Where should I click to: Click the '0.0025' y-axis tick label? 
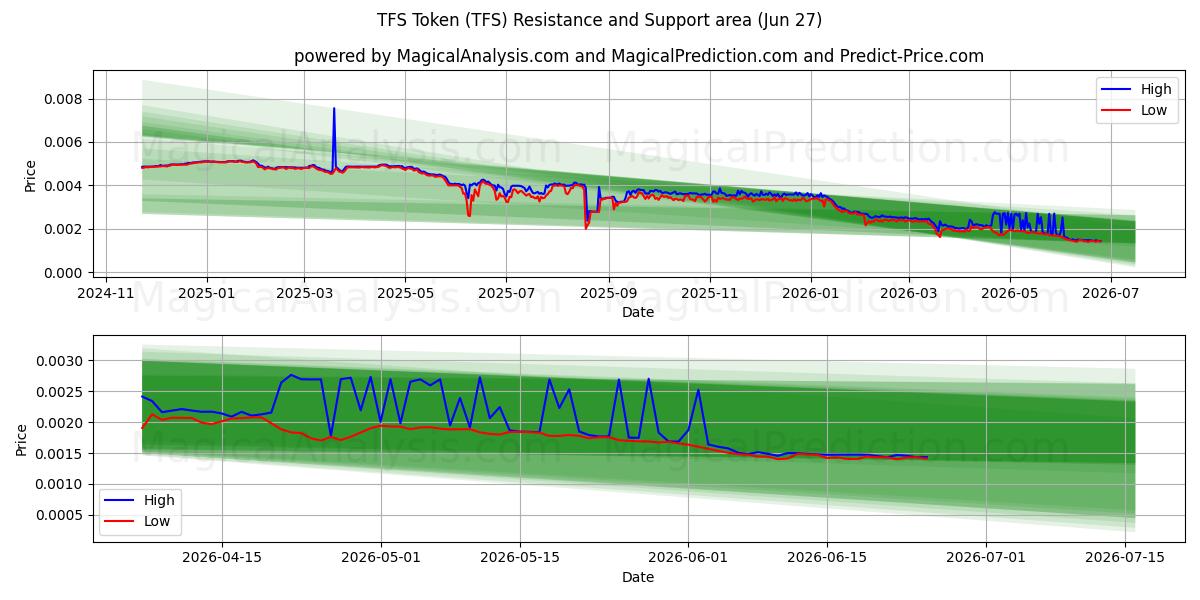(x=60, y=392)
